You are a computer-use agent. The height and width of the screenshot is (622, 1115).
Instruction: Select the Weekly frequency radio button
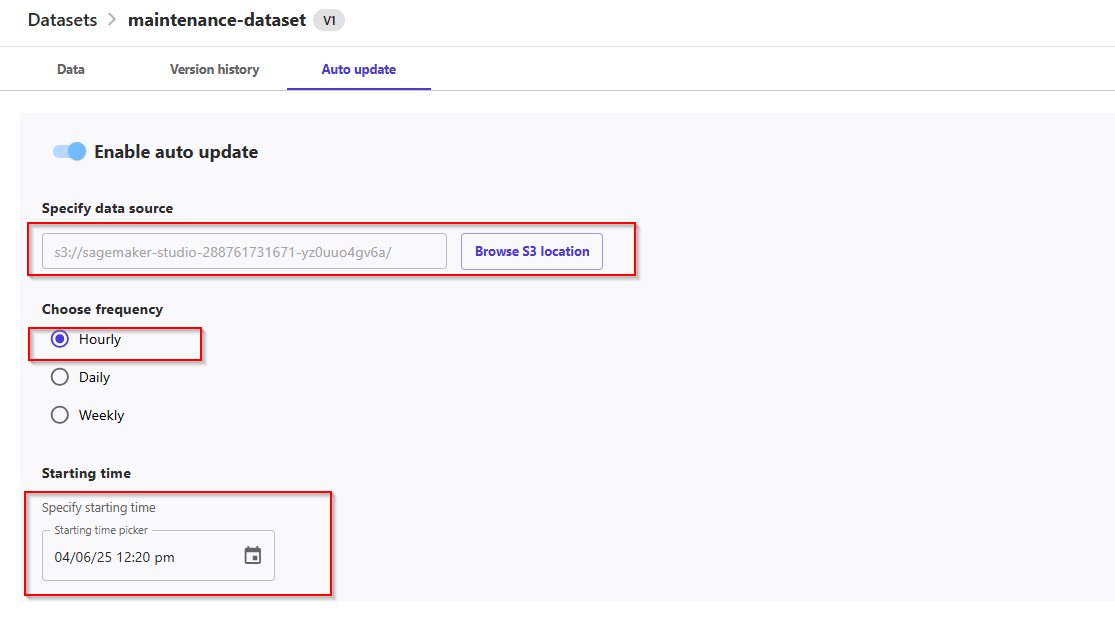pyautogui.click(x=60, y=414)
